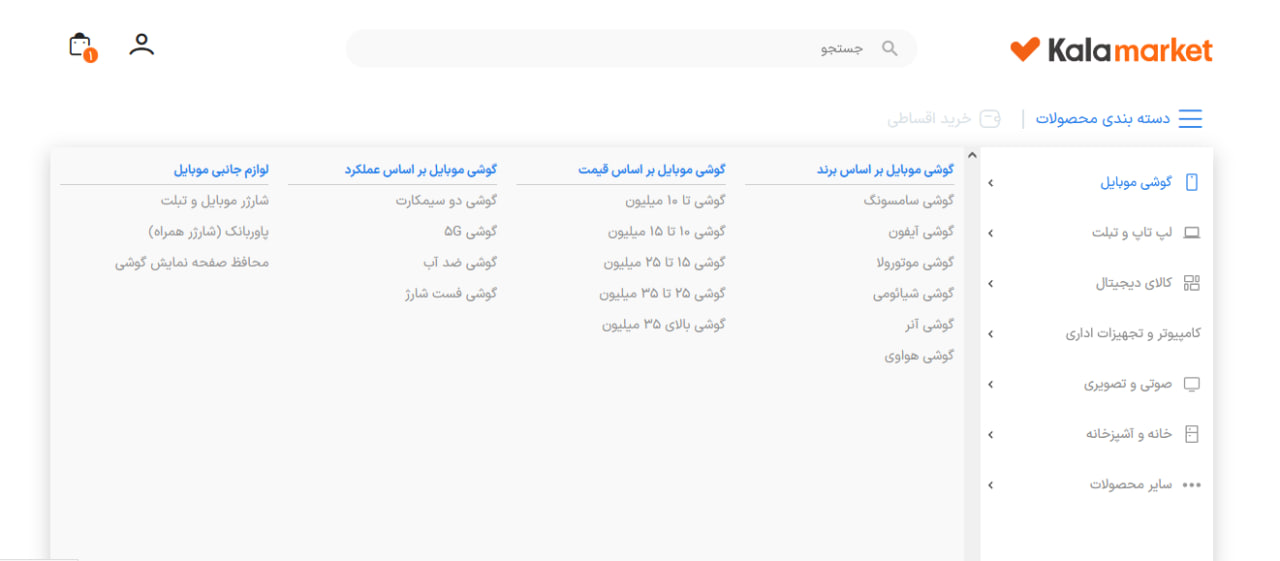This screenshot has width=1280, height=561.
Task: Click the phone icon next to گوشی موبایل
Action: pos(1191,182)
